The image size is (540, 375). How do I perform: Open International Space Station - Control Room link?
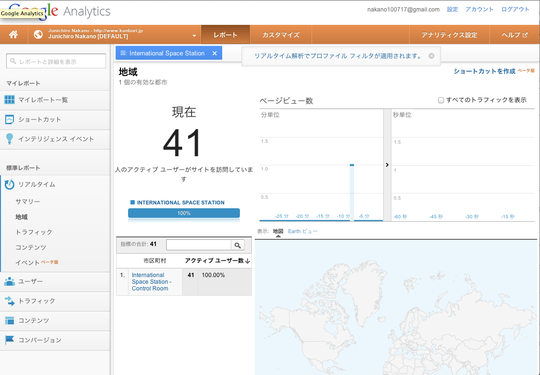click(151, 282)
